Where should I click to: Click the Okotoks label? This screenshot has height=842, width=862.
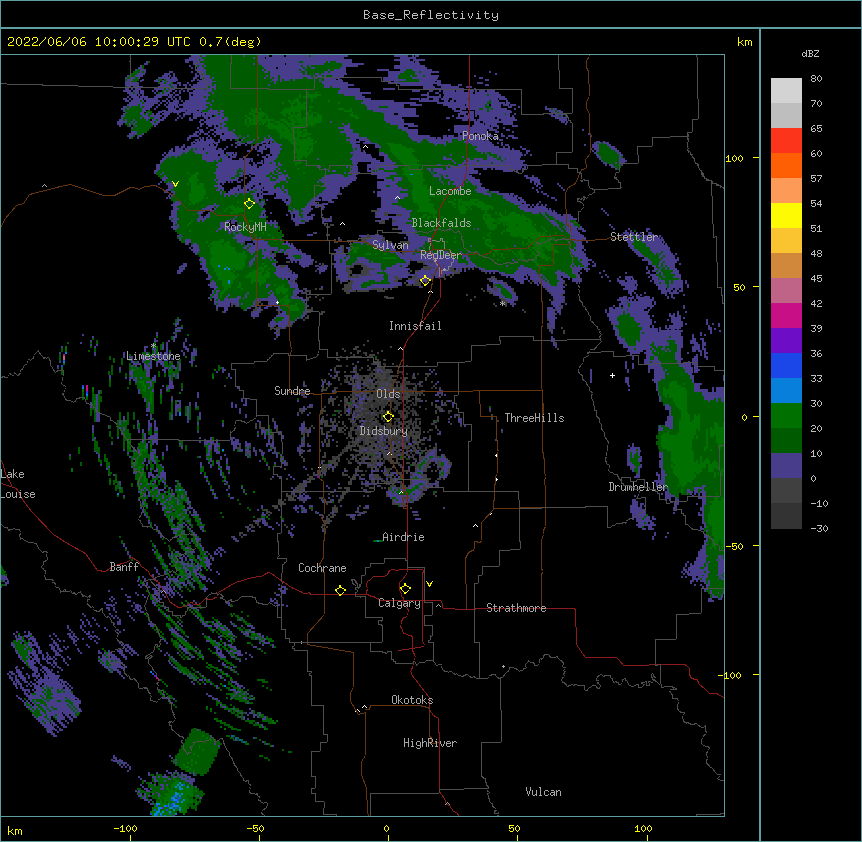pos(412,700)
